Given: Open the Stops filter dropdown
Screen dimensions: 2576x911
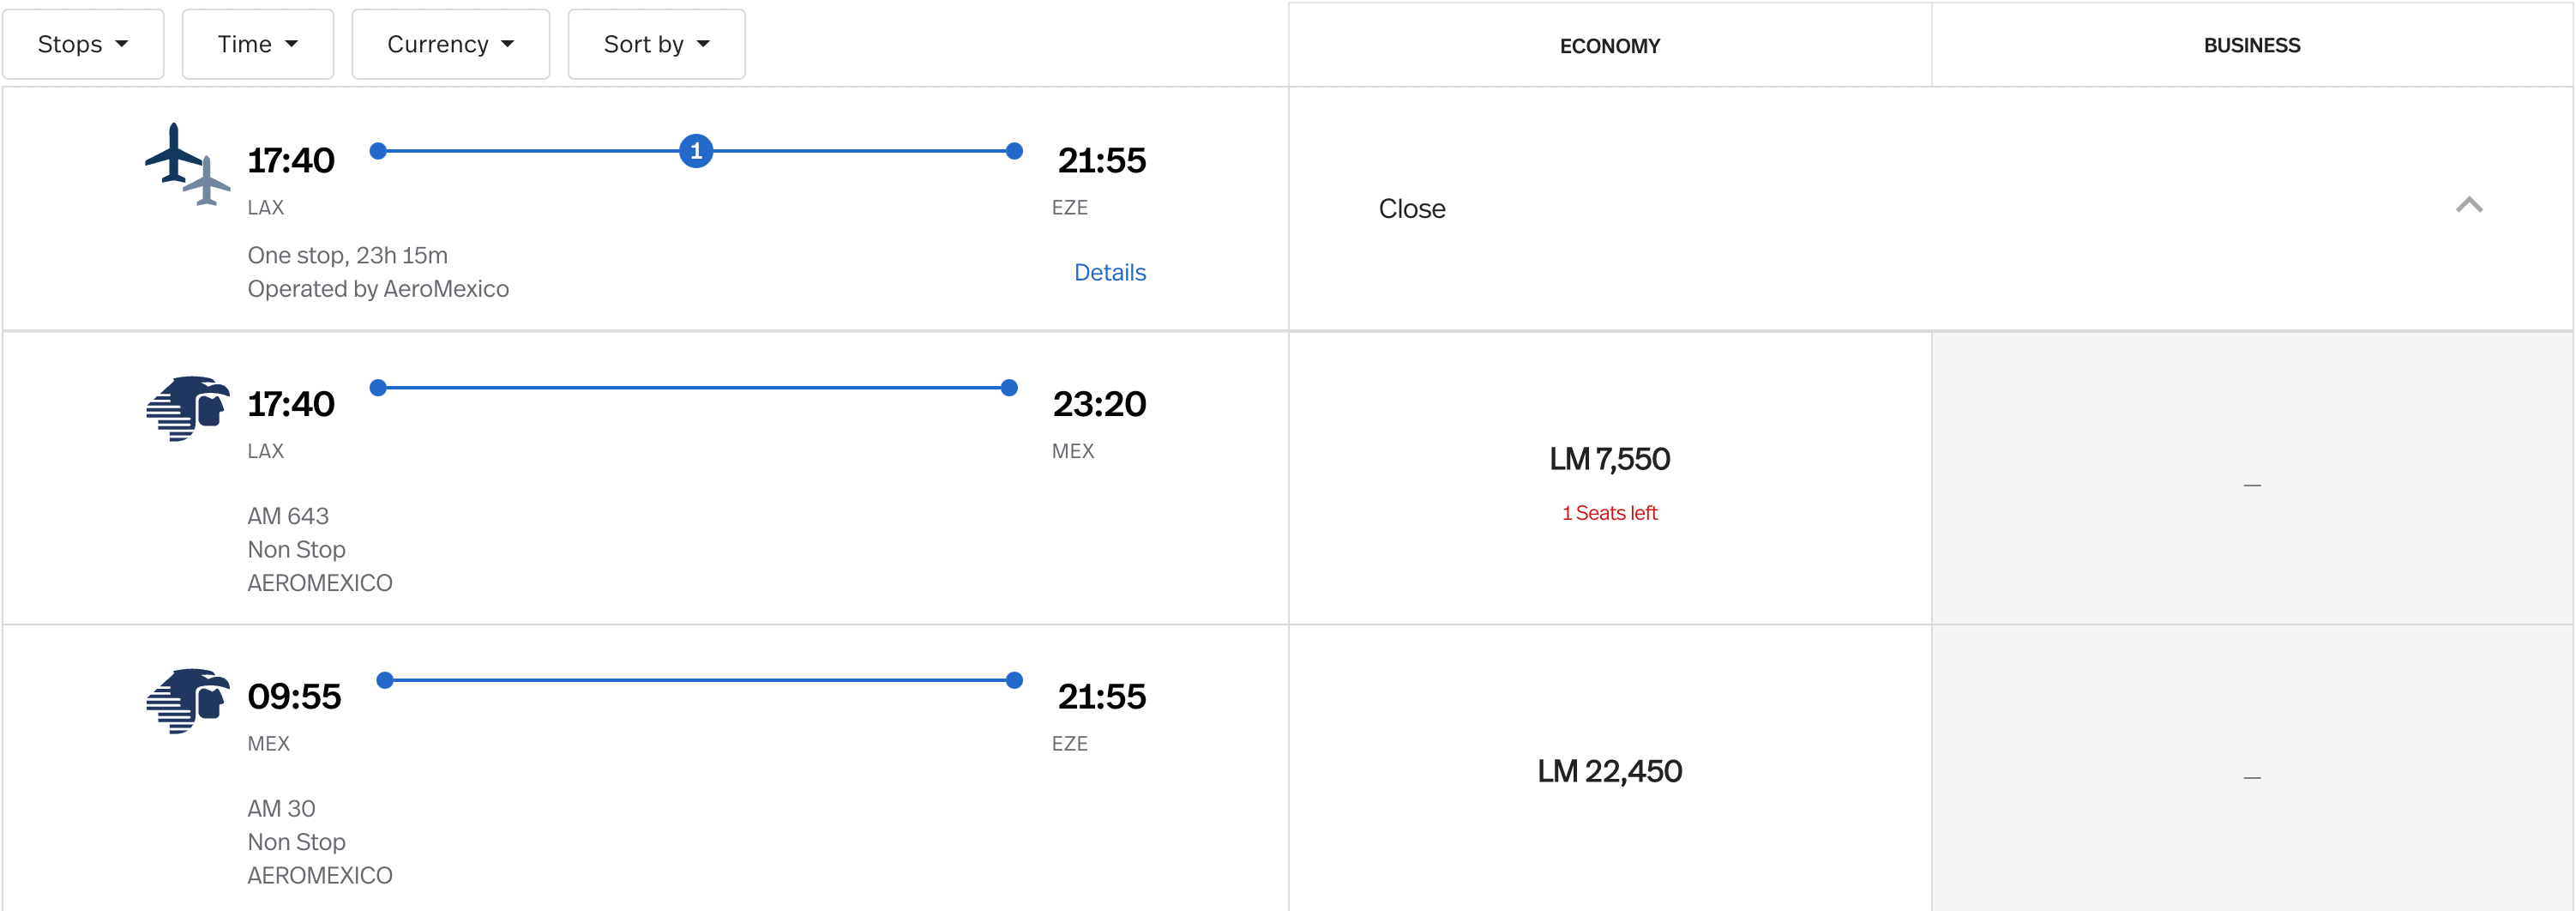Looking at the screenshot, I should pos(83,43).
